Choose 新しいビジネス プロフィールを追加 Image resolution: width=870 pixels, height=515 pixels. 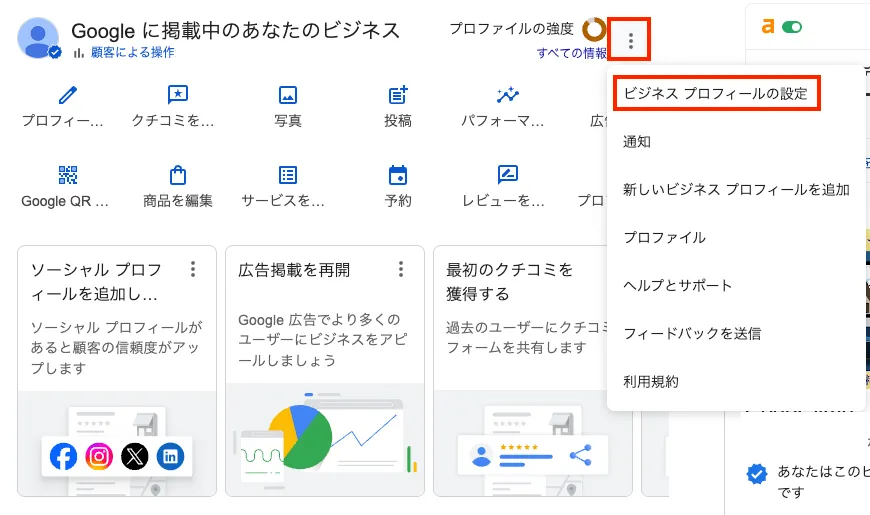tap(736, 190)
